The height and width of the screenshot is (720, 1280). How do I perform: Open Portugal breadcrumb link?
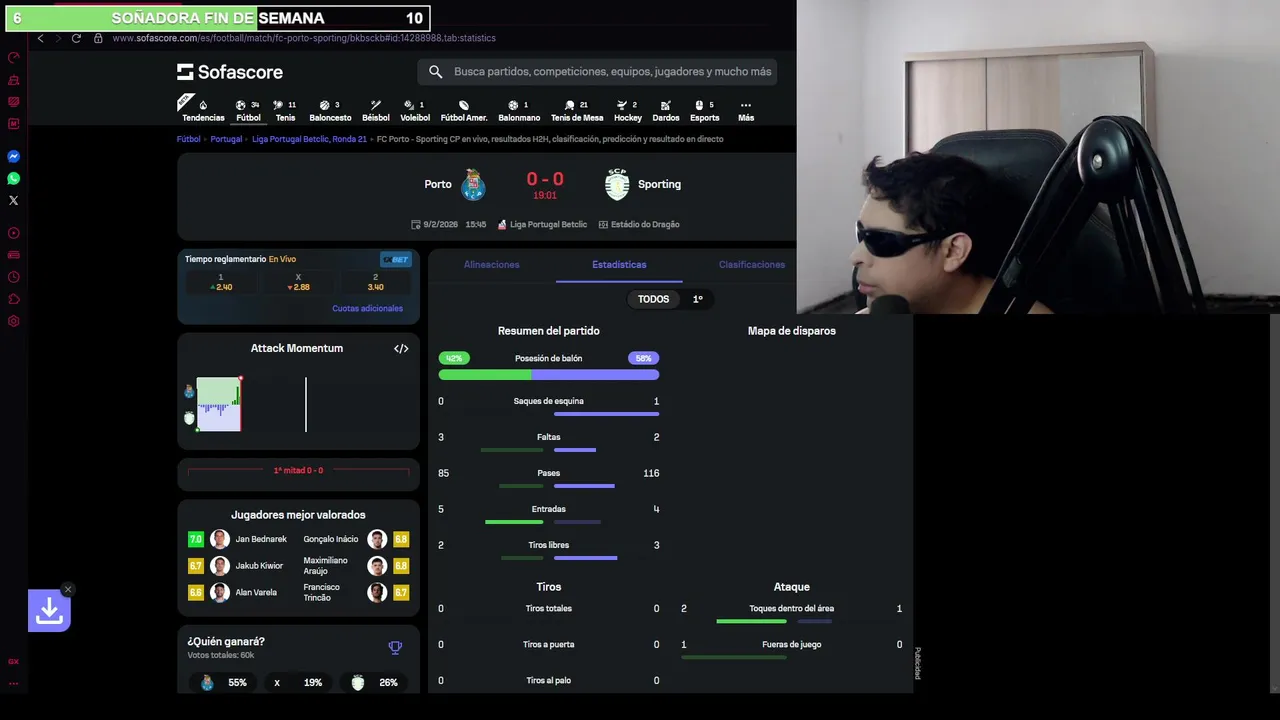[x=226, y=139]
